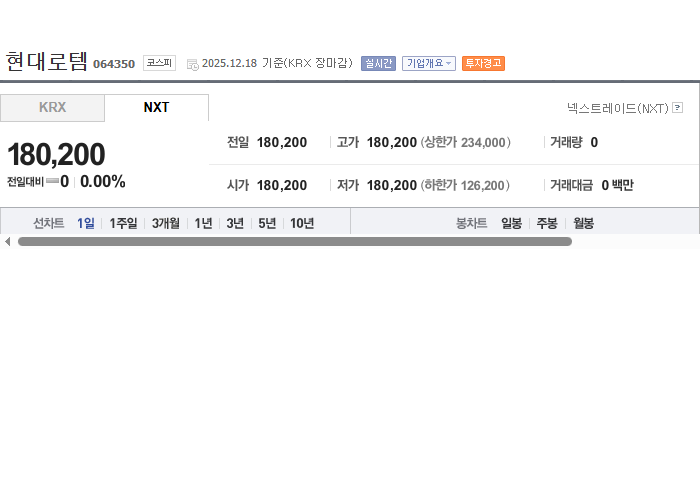Click the 0.00% change rate
This screenshot has height=490, width=700.
click(x=103, y=182)
